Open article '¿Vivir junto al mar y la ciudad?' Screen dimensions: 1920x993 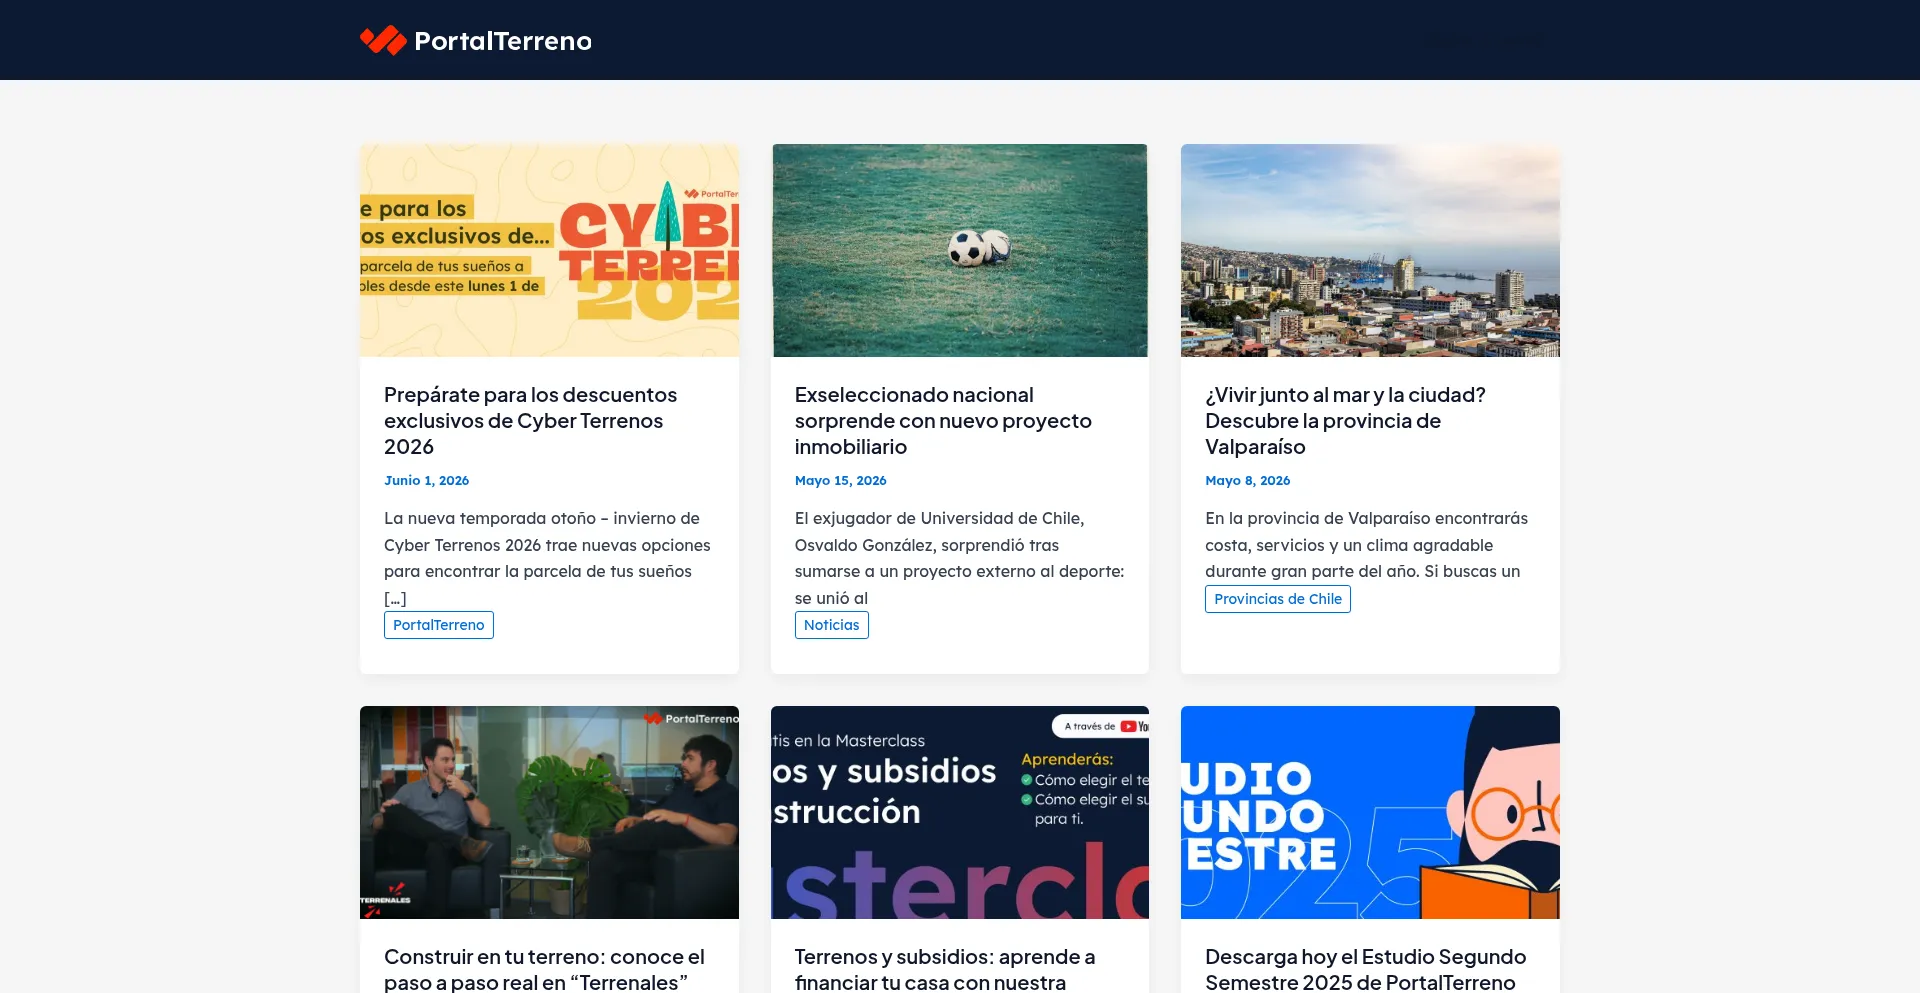pos(1345,421)
